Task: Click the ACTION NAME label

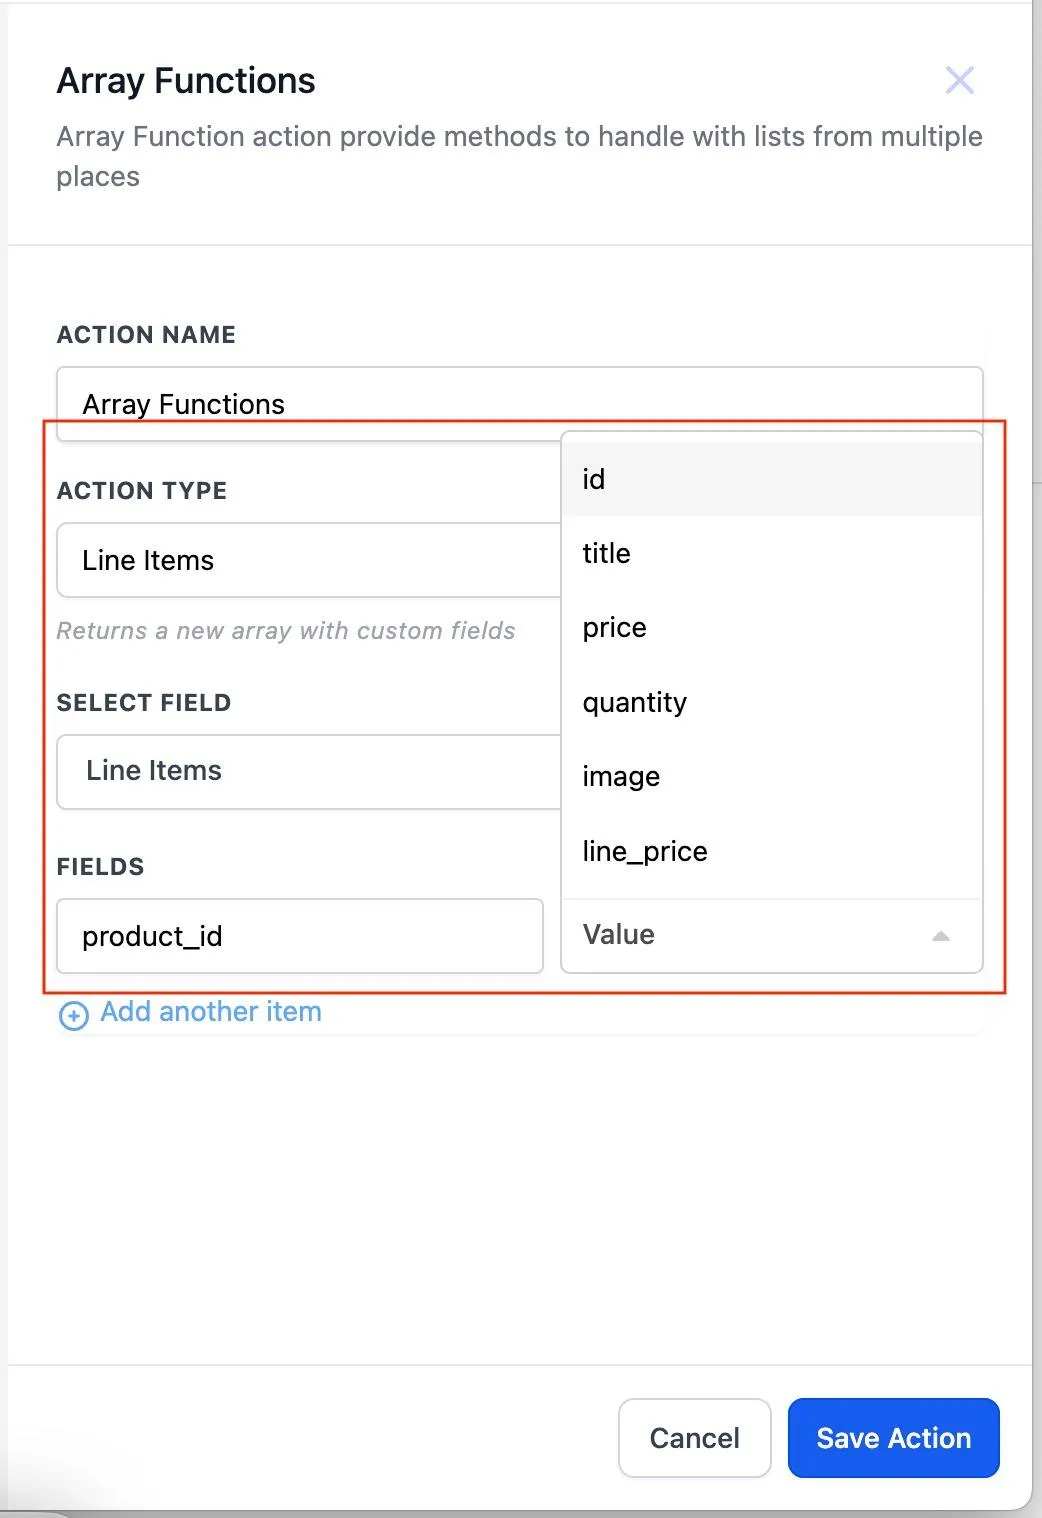Action: pyautogui.click(x=146, y=335)
